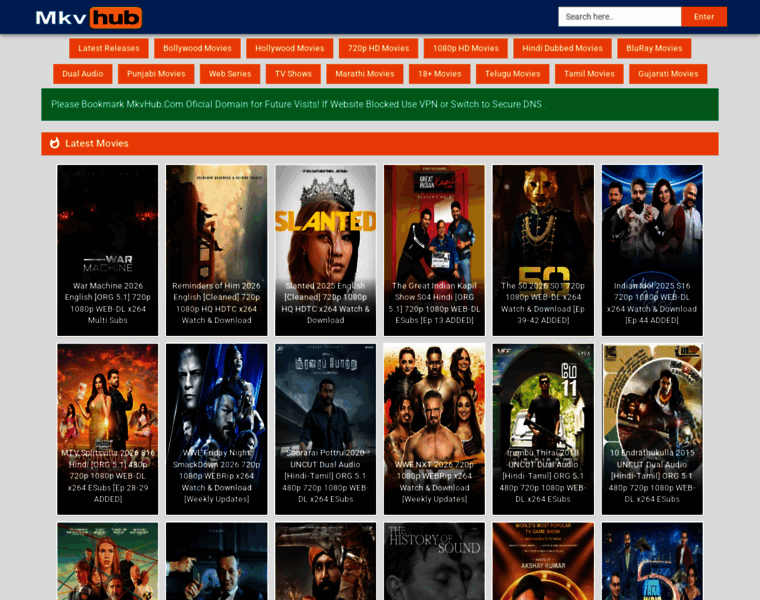Open The 50 2026 S01 card
Viewport: 760px width, 600px height.
tap(543, 250)
